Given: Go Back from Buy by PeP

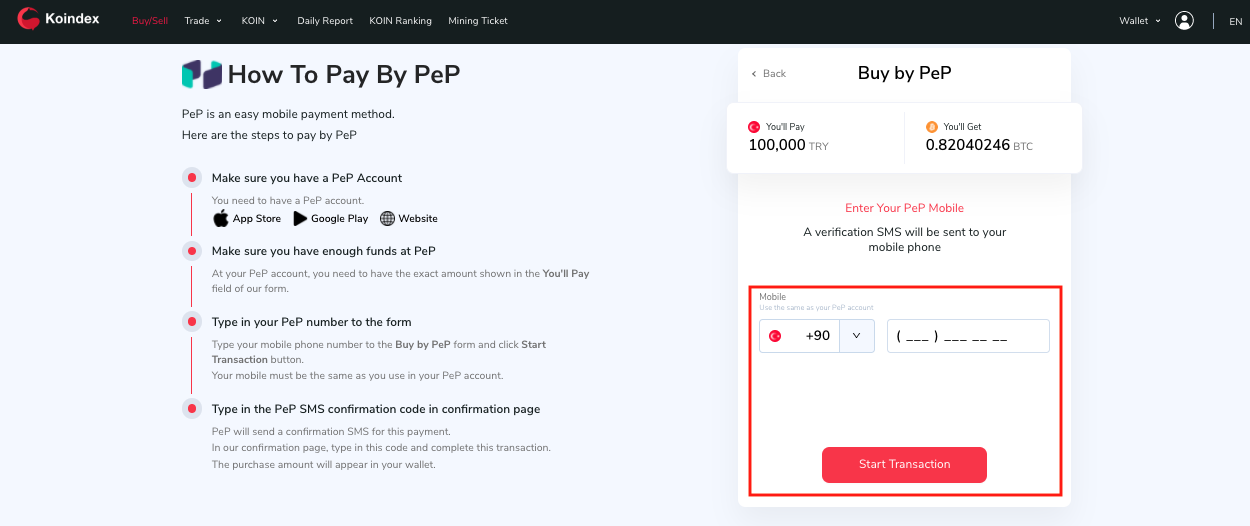Looking at the screenshot, I should (768, 73).
